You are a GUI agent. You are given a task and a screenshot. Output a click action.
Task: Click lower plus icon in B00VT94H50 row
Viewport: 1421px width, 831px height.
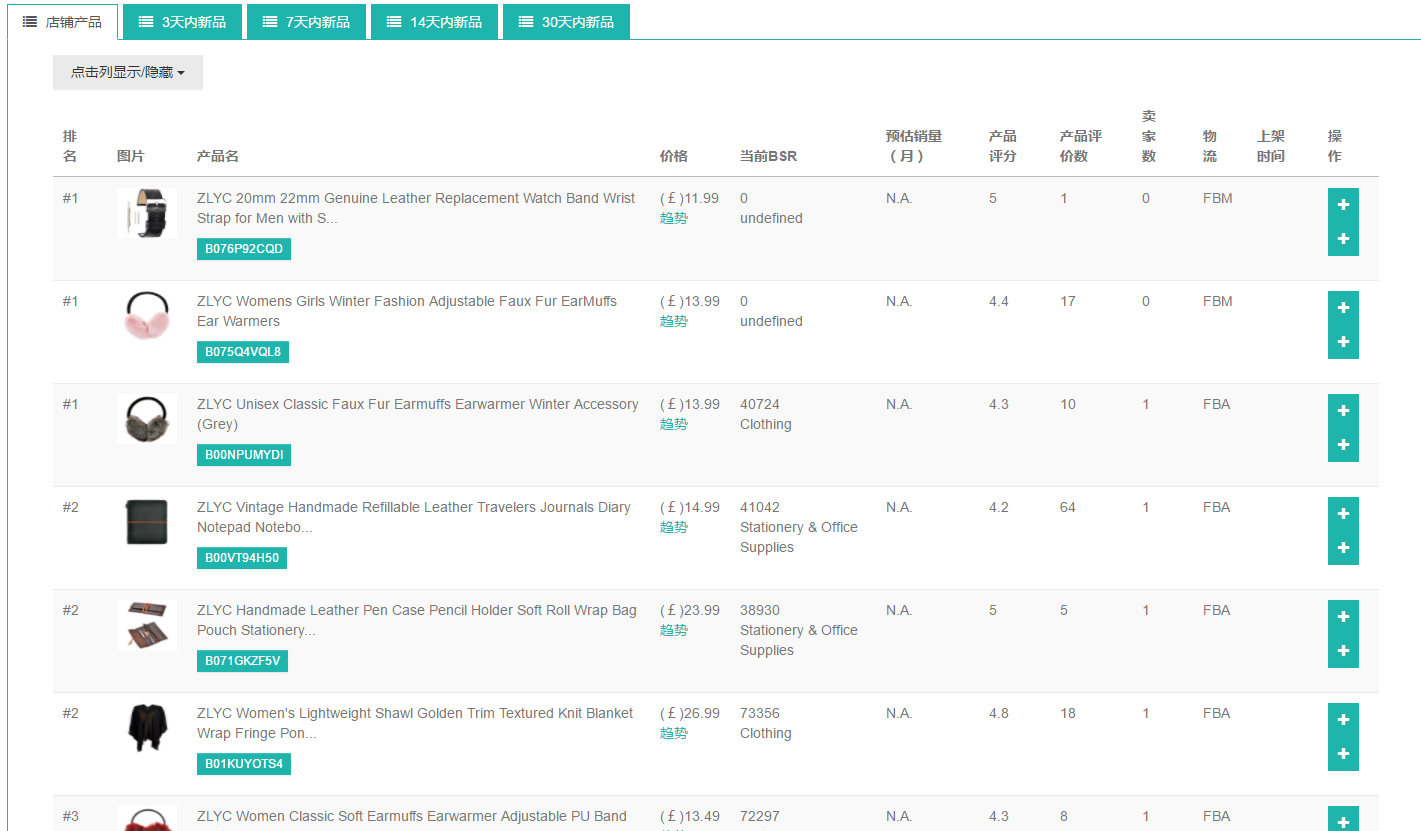click(1343, 548)
